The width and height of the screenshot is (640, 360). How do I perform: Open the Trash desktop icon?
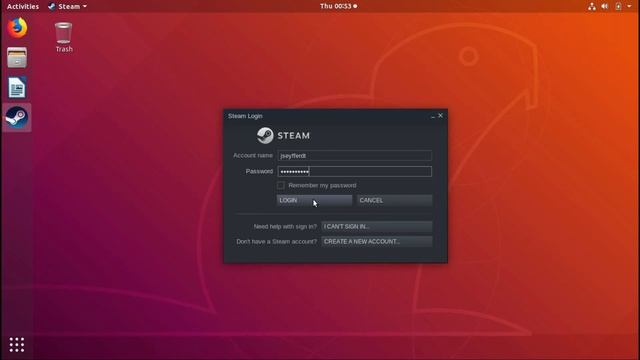[64, 37]
